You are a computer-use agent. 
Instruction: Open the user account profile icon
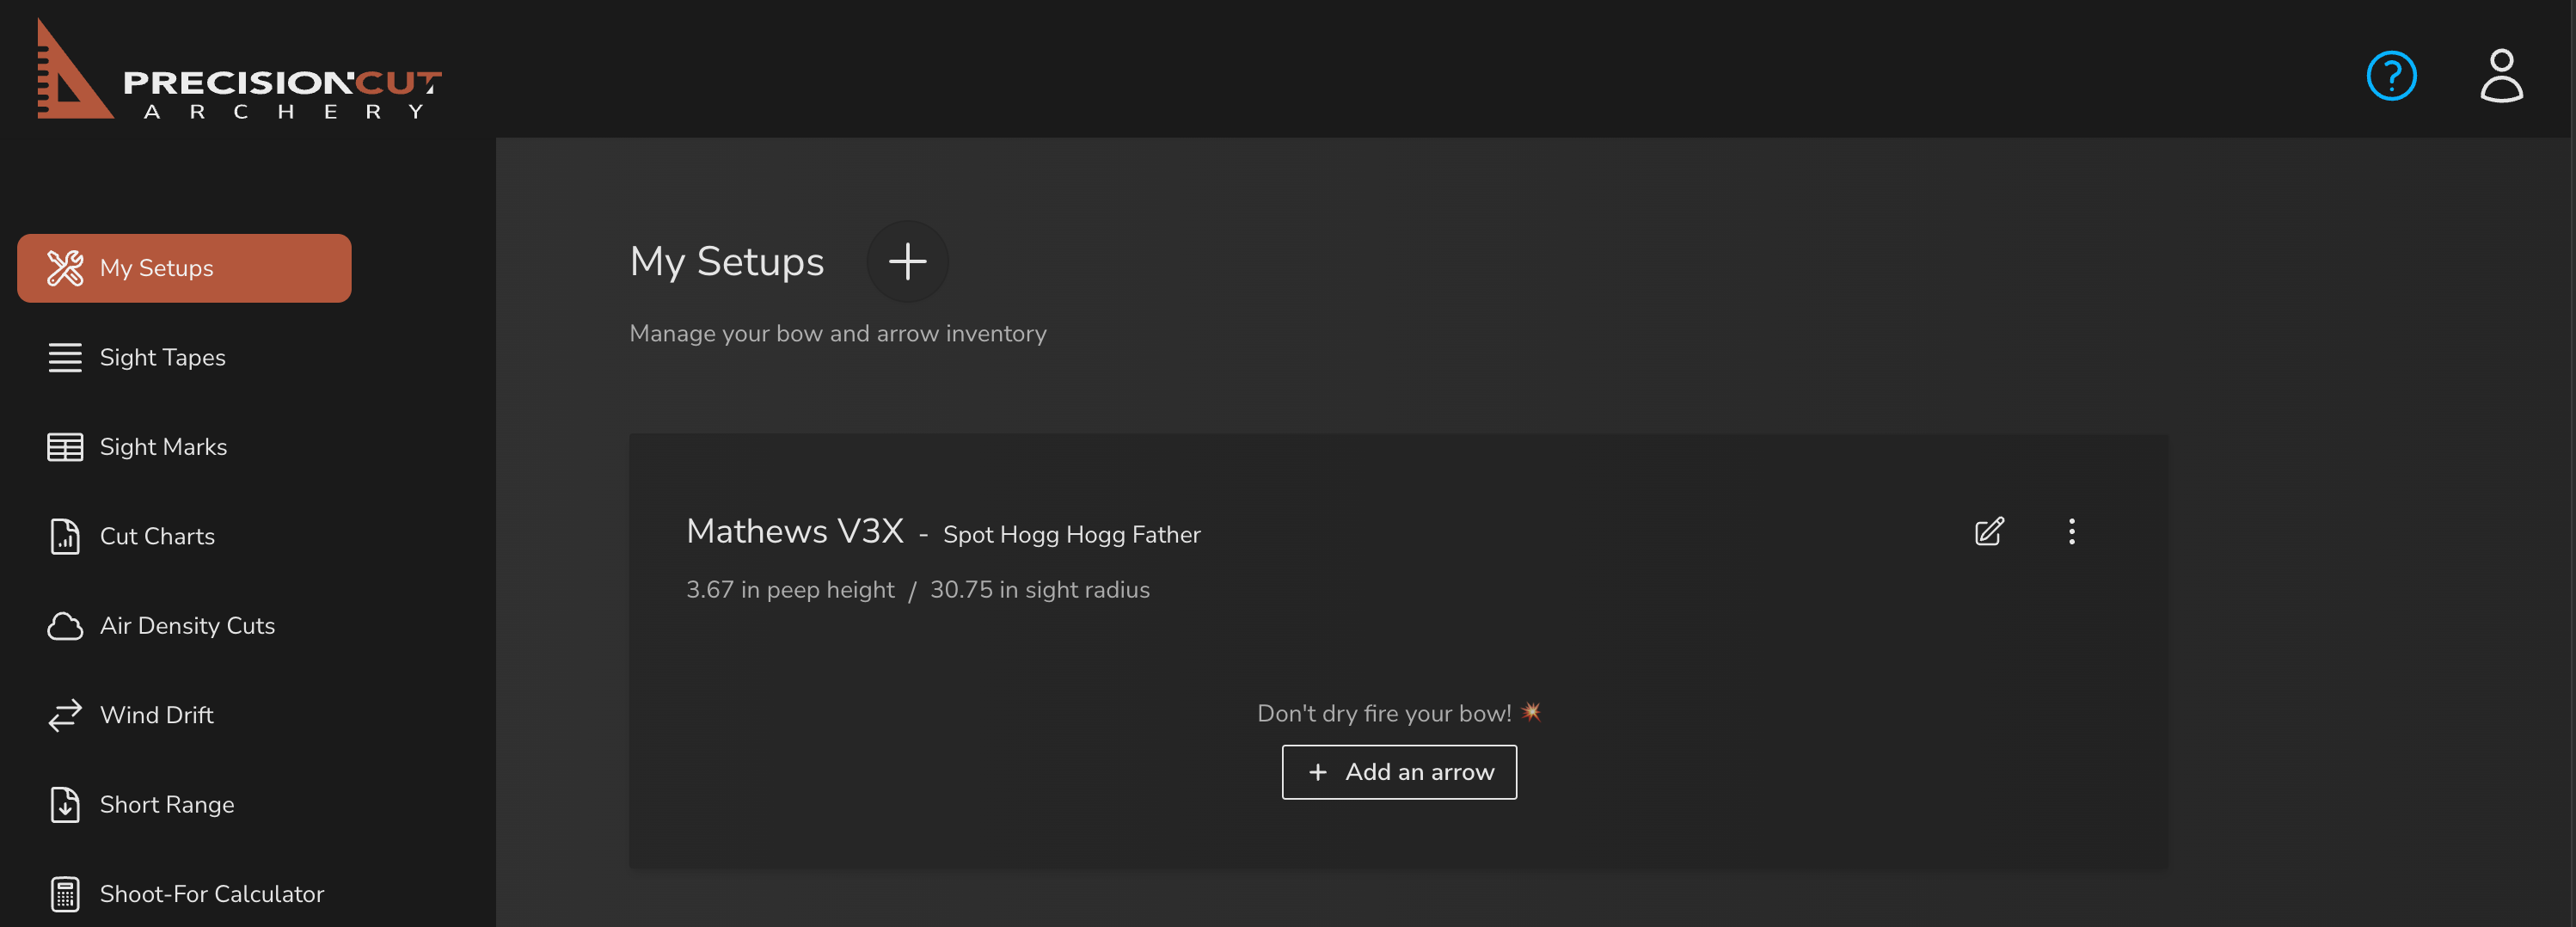2501,76
